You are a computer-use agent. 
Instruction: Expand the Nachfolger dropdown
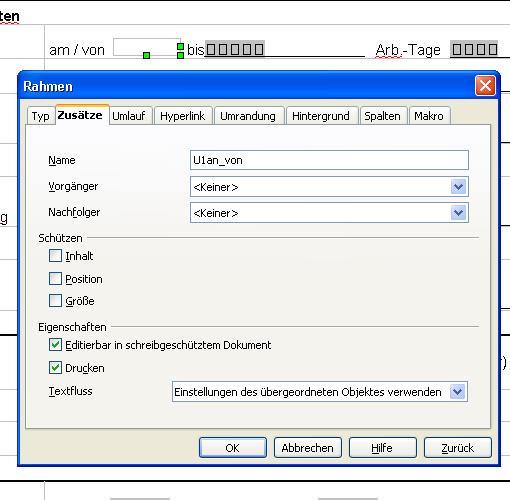click(x=458, y=213)
